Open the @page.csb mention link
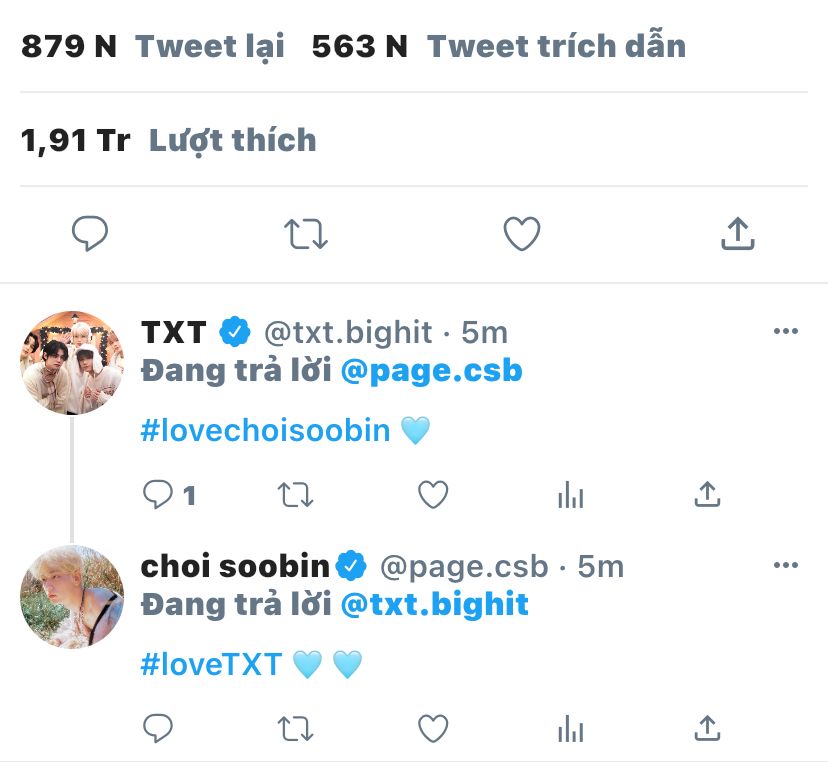The image size is (828, 762). [x=431, y=371]
